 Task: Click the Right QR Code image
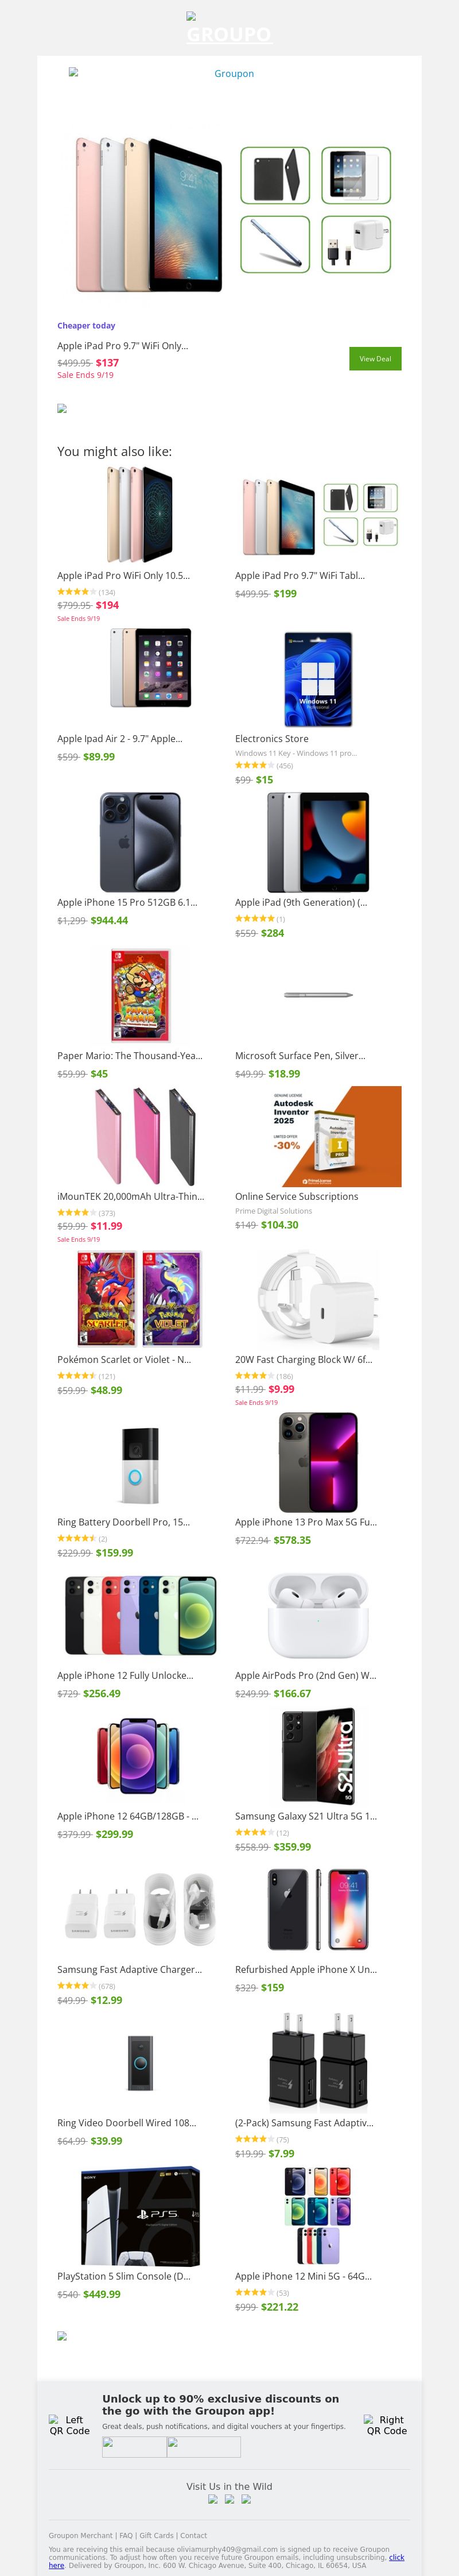coord(386,2425)
